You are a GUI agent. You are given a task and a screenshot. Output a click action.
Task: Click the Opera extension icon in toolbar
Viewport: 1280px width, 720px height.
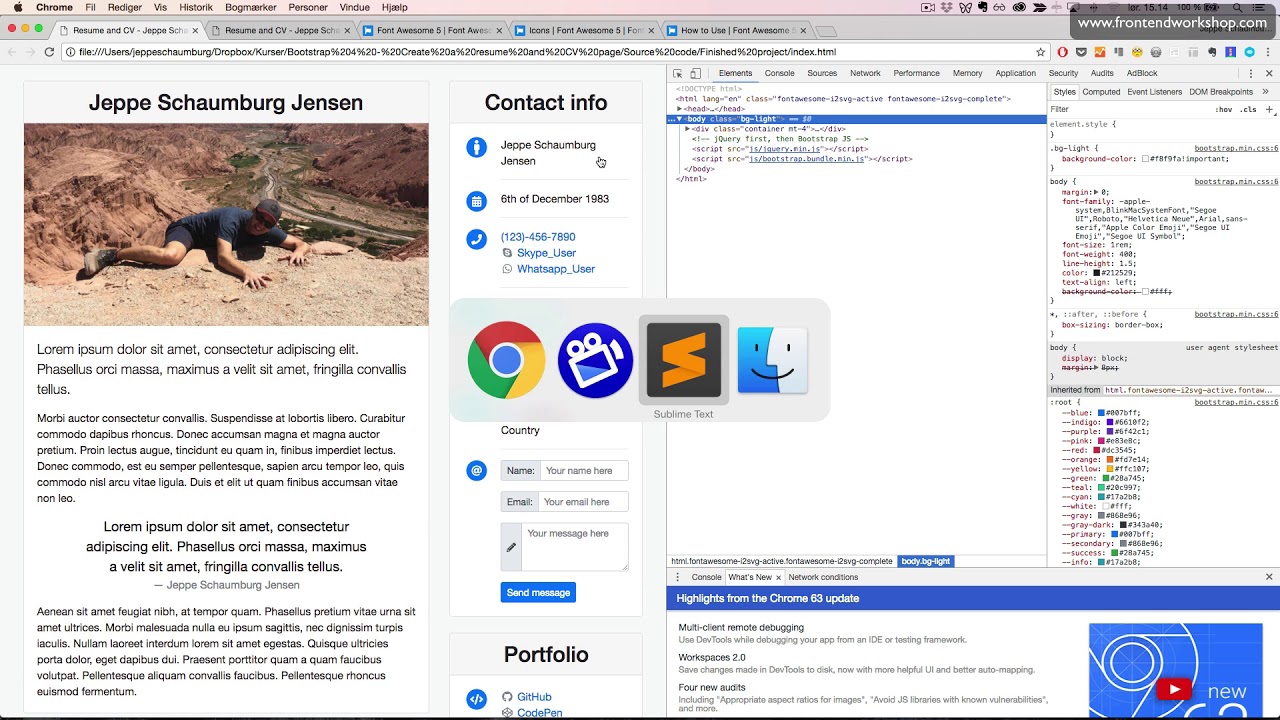1062,52
